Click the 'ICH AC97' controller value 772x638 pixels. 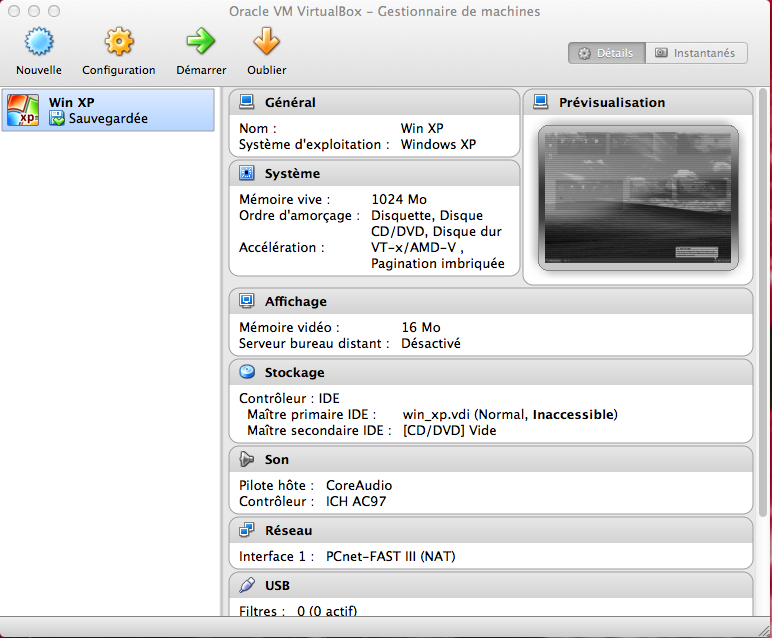(x=356, y=501)
